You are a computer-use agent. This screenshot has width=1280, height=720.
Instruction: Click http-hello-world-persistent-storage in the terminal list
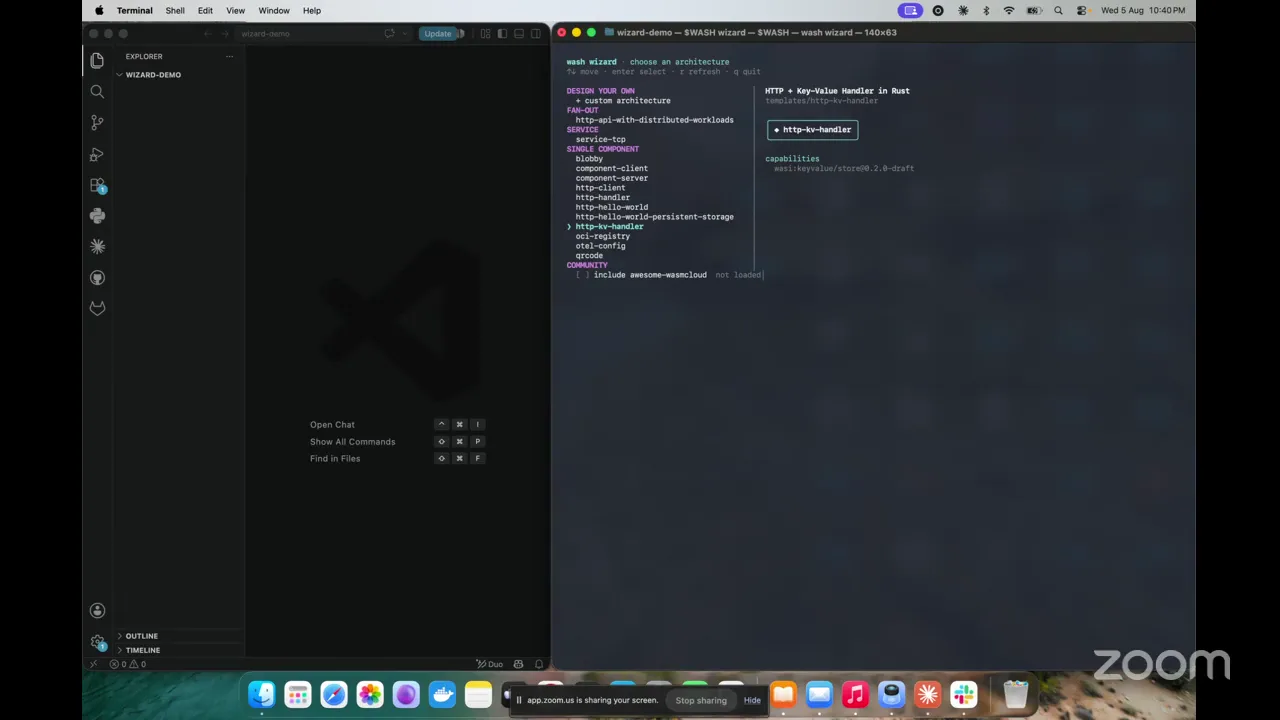click(x=654, y=217)
